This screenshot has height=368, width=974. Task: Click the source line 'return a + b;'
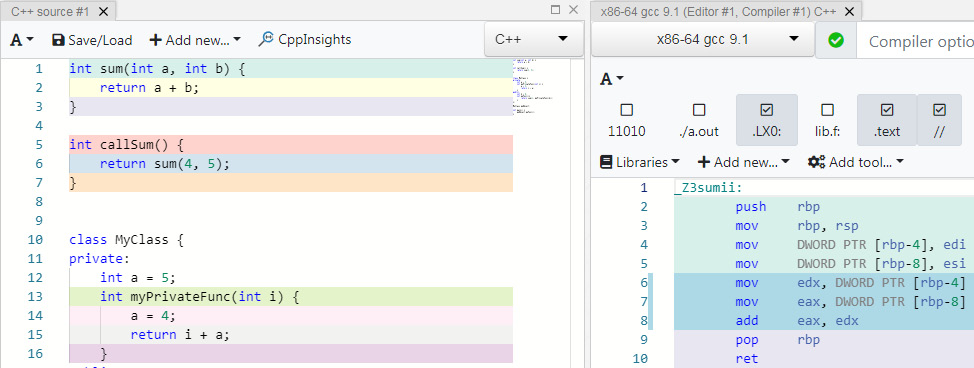pyautogui.click(x=149, y=88)
